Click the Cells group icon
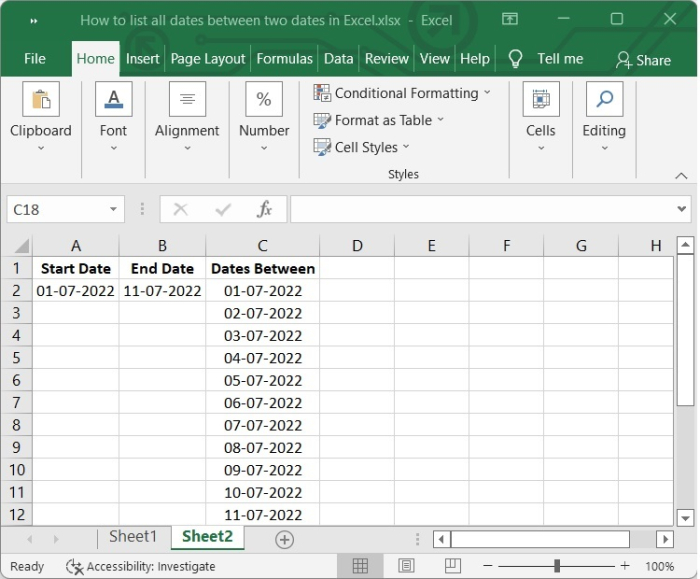Screen dimensions: 700x579 [x=540, y=100]
